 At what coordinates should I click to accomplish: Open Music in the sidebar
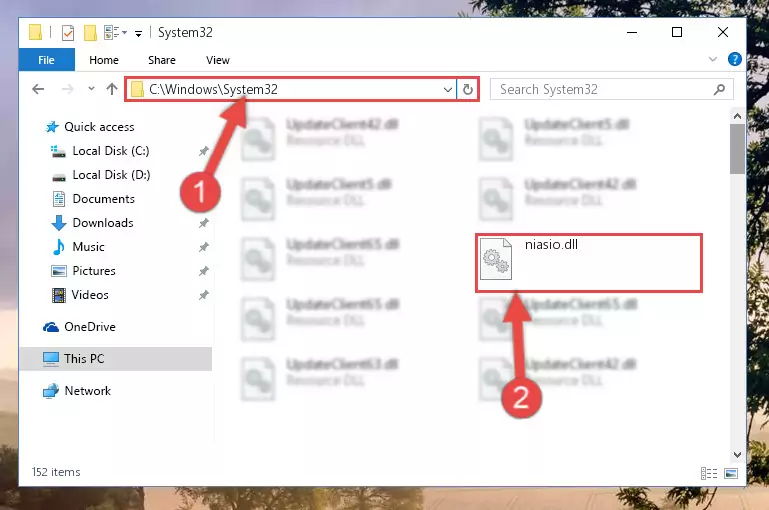(88, 247)
